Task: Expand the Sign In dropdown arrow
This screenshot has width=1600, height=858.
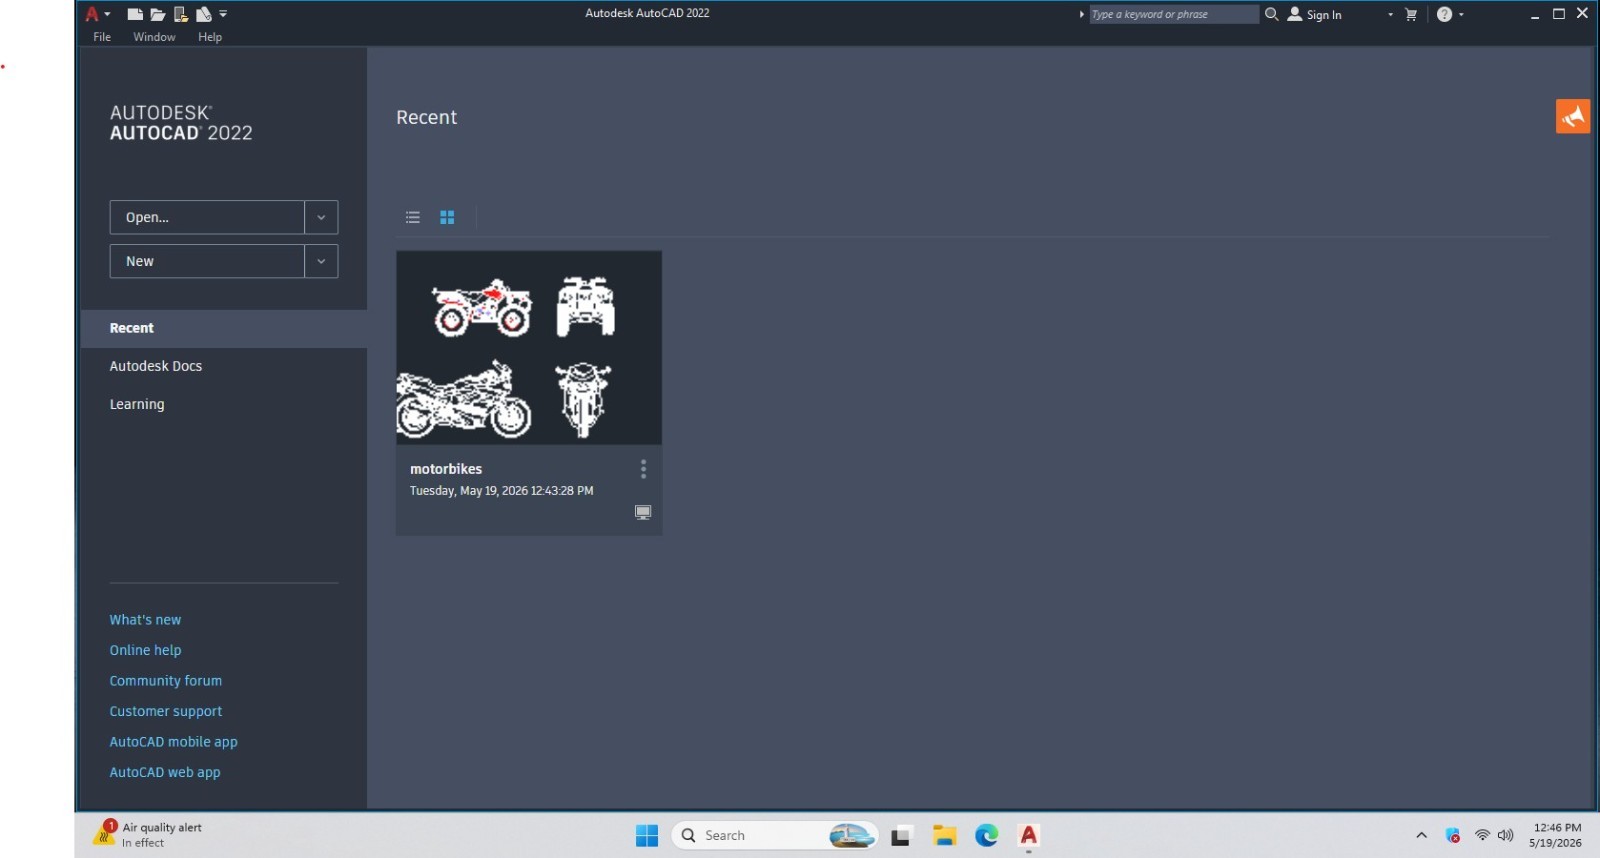Action: coord(1390,14)
